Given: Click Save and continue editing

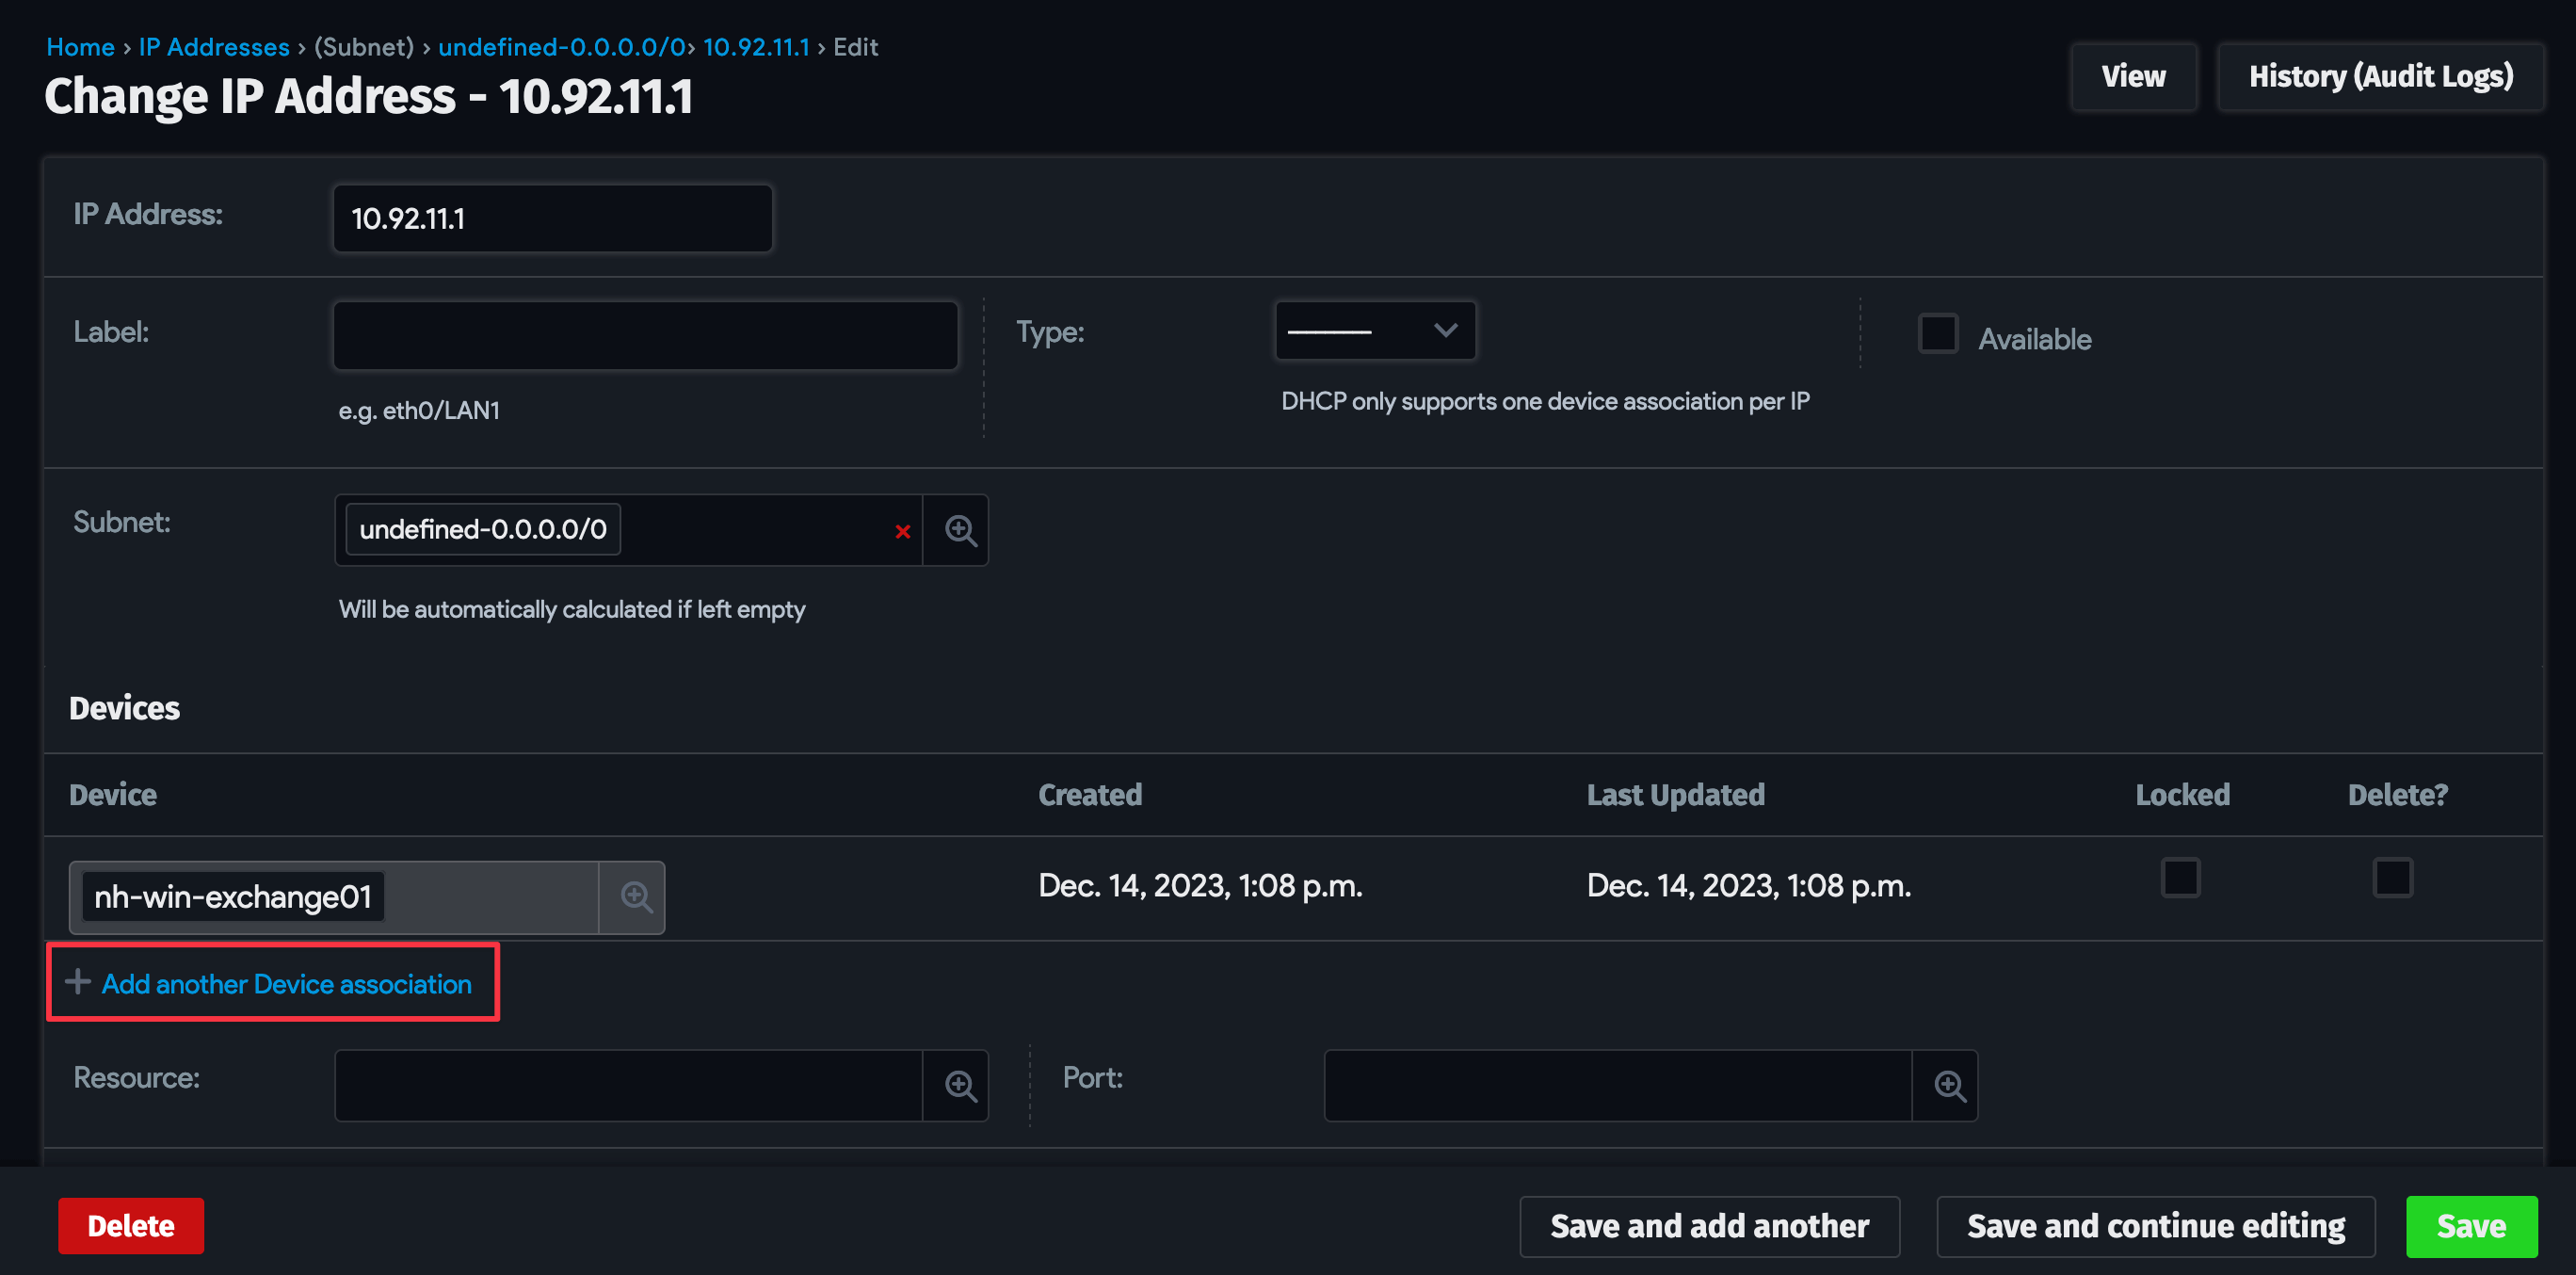Looking at the screenshot, I should 2155,1226.
